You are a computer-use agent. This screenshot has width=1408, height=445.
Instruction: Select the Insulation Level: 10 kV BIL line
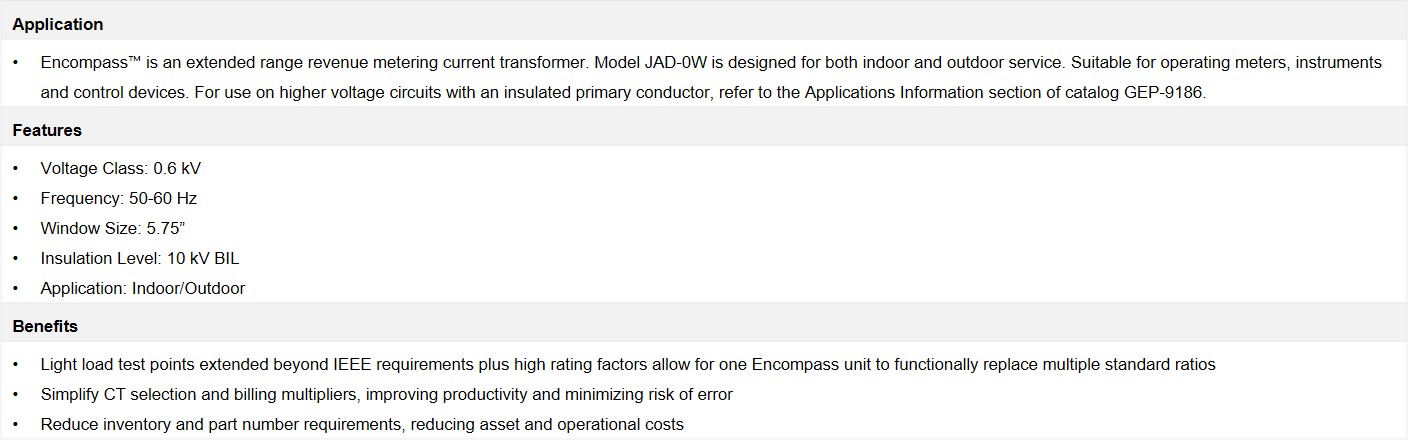pyautogui.click(x=140, y=258)
